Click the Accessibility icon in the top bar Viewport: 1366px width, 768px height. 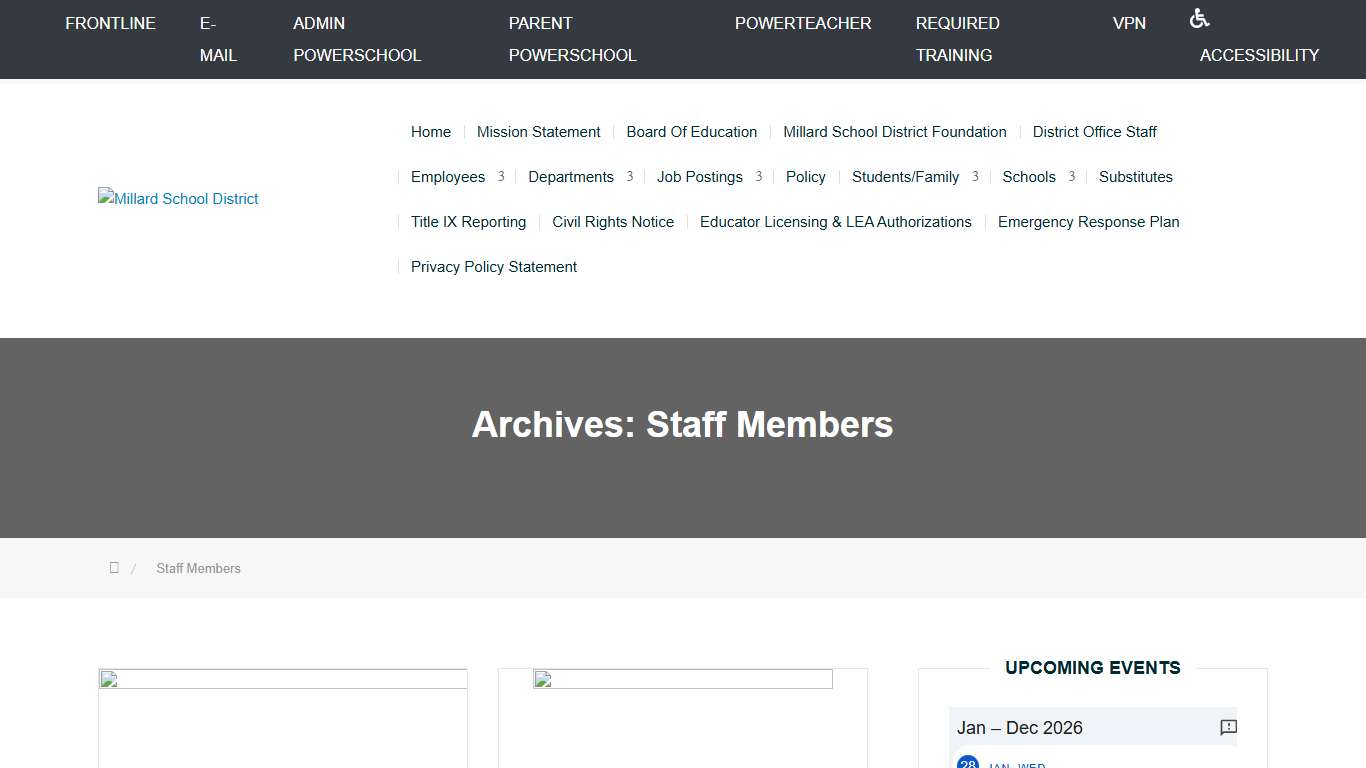coord(1199,17)
